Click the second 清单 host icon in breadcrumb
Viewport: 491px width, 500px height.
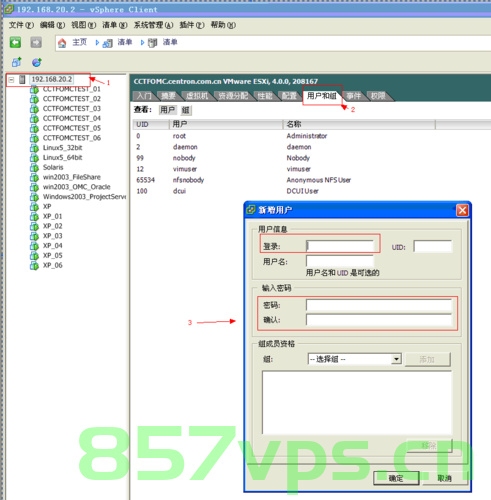pos(153,43)
